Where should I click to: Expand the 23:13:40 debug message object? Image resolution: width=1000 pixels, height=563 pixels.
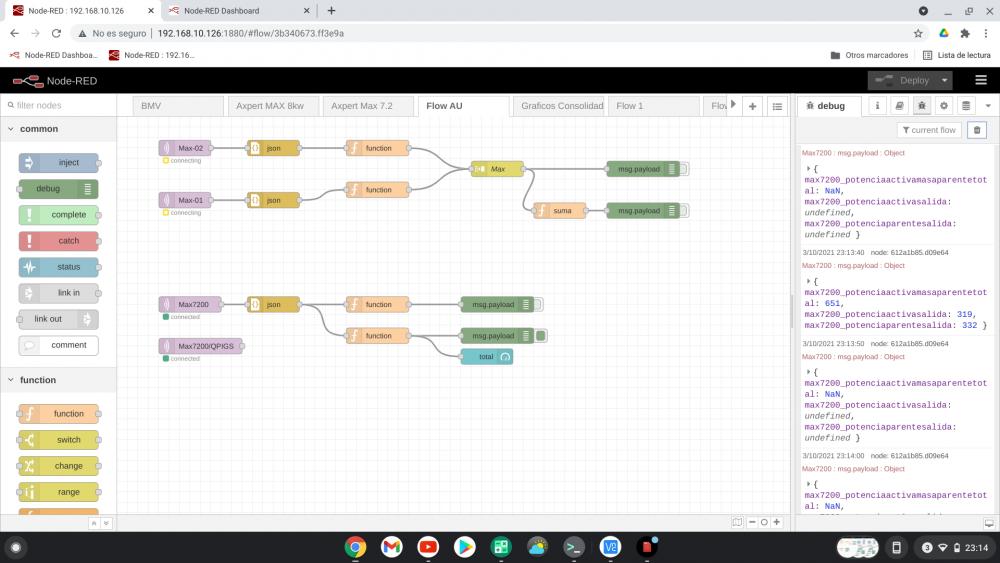[x=808, y=281]
